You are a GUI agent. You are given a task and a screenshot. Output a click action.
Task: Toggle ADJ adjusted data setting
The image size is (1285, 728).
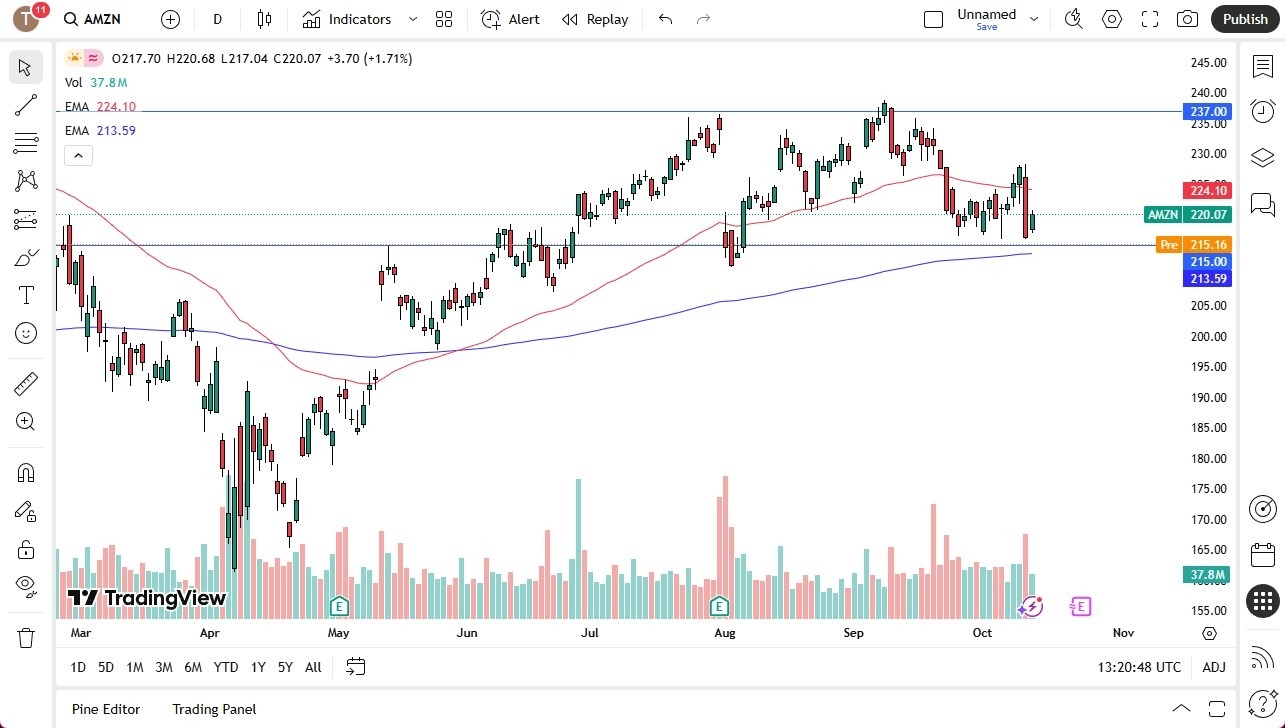[x=1213, y=667]
